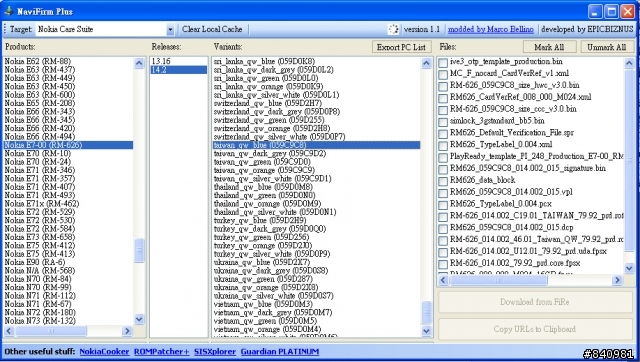Click the toolbar grip handle
Viewport: 640px width, 362px height.
tap(5, 29)
